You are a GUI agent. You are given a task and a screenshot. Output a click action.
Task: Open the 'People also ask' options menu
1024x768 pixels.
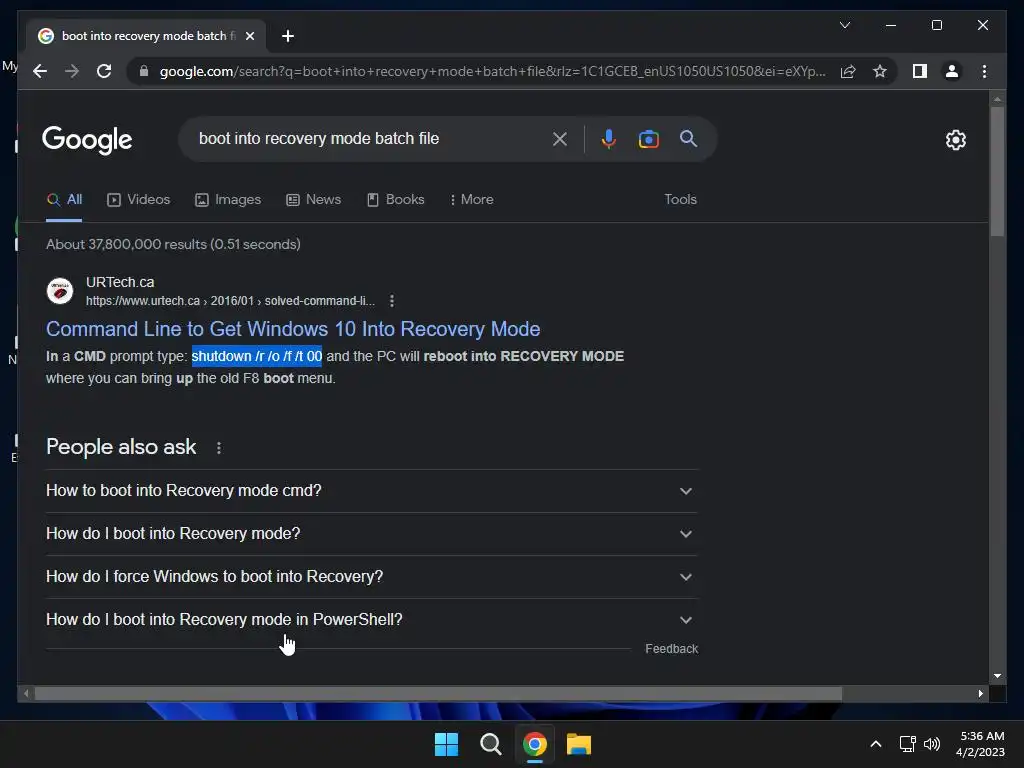coord(219,448)
